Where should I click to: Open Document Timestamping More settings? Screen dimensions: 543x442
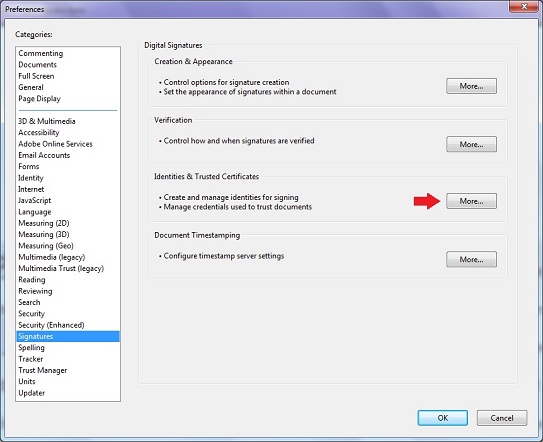point(471,259)
